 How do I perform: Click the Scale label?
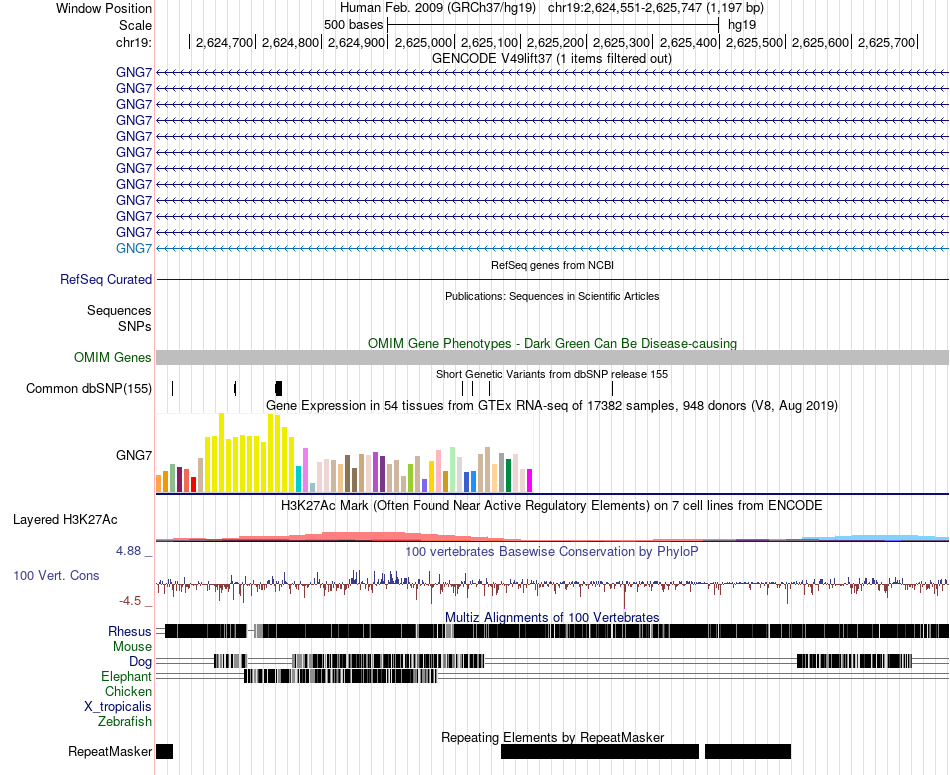[x=135, y=25]
